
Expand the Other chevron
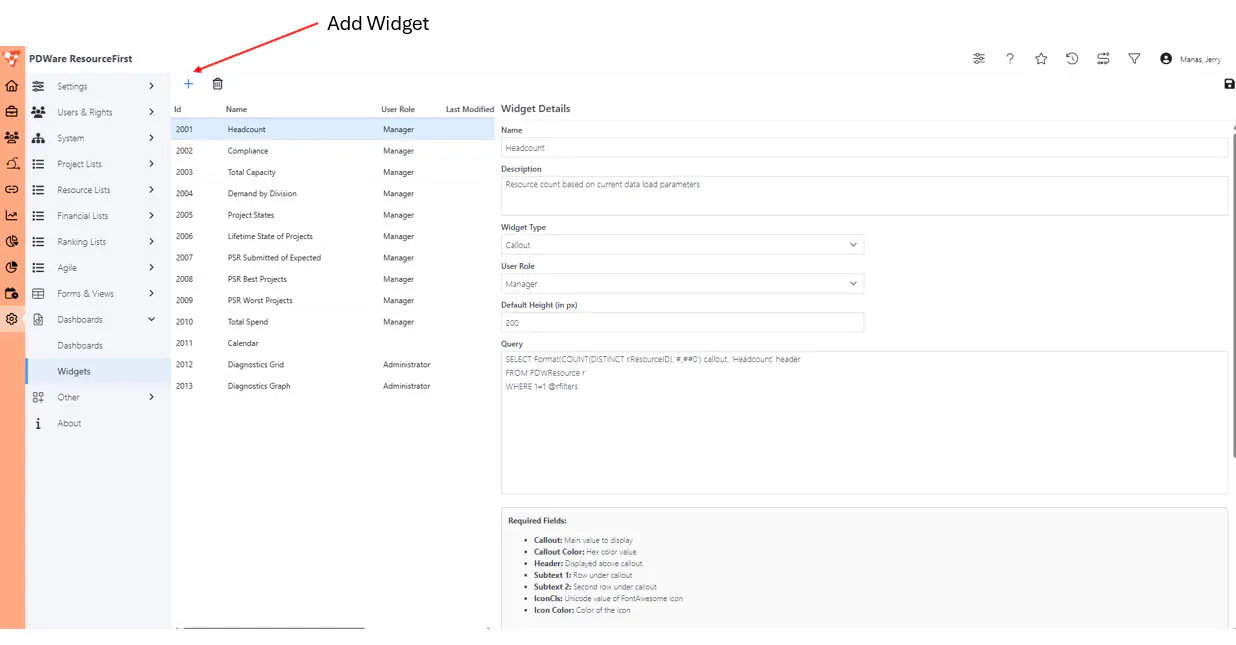(152, 397)
